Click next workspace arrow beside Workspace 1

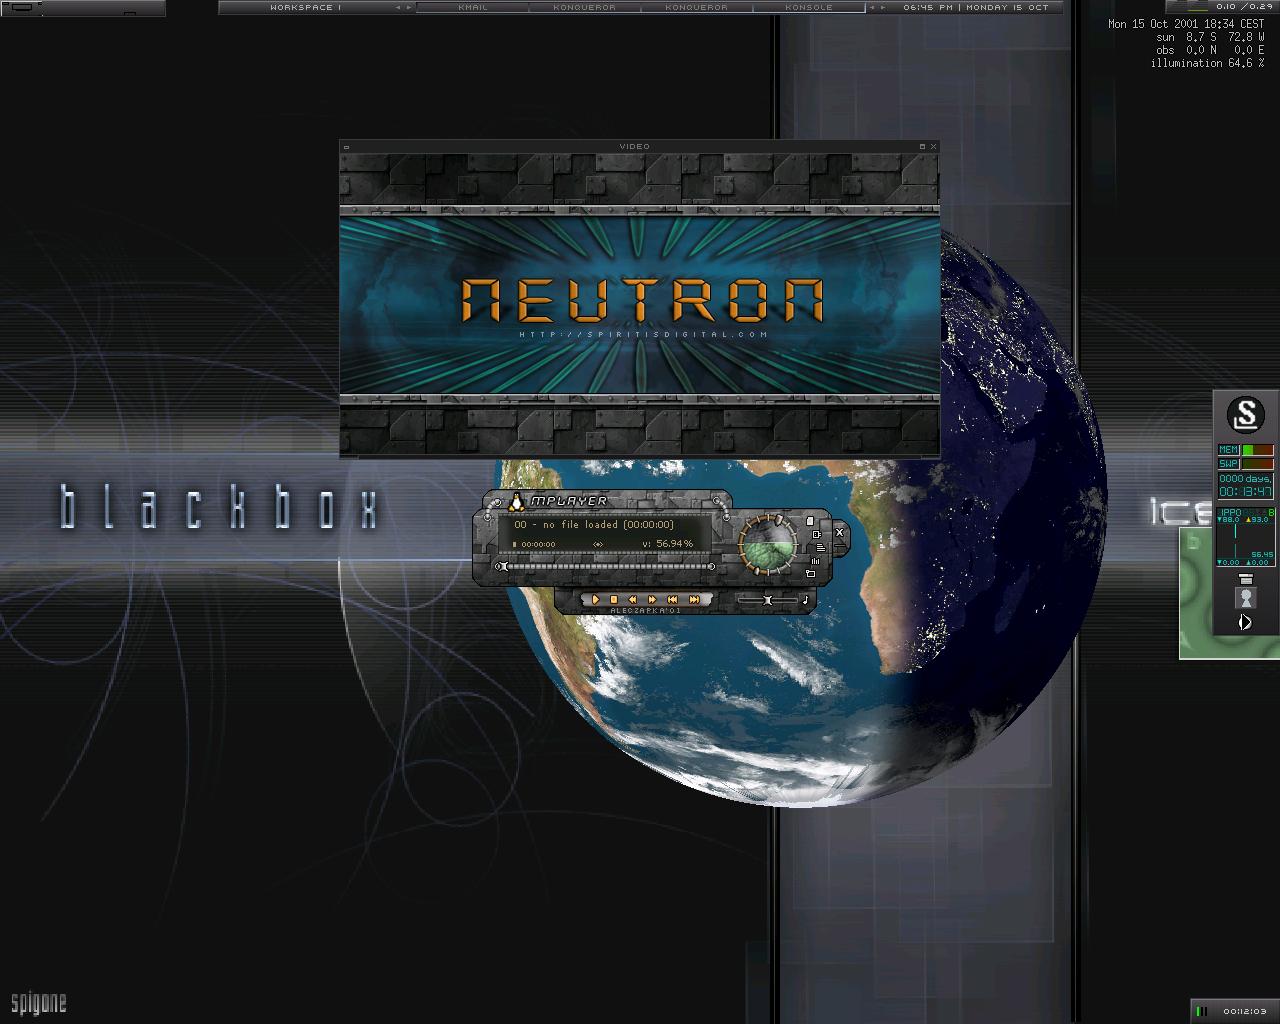(408, 7)
